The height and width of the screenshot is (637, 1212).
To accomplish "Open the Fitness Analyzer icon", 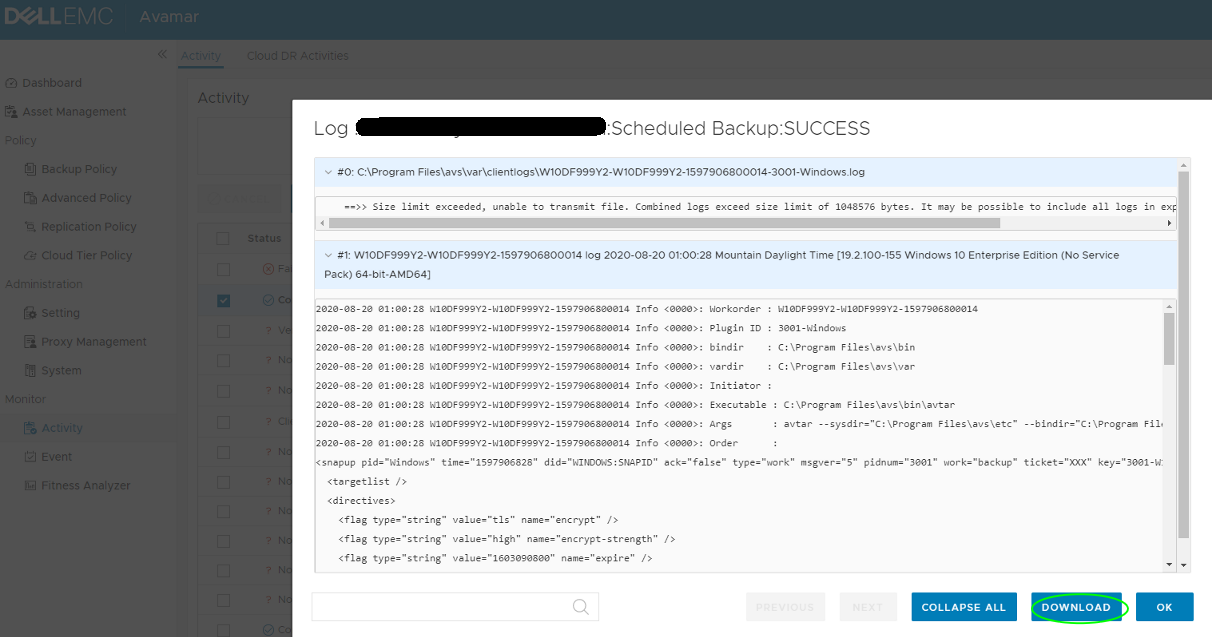I will click(31, 486).
